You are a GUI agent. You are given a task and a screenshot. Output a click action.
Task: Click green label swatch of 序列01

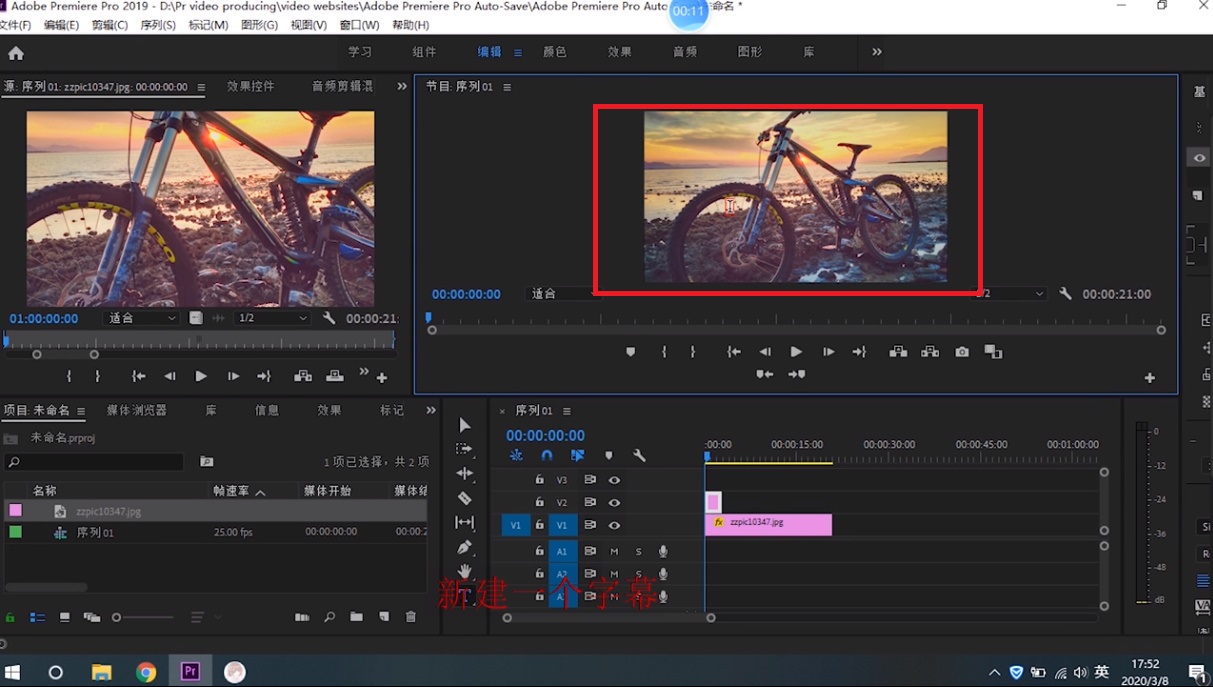tap(15, 532)
